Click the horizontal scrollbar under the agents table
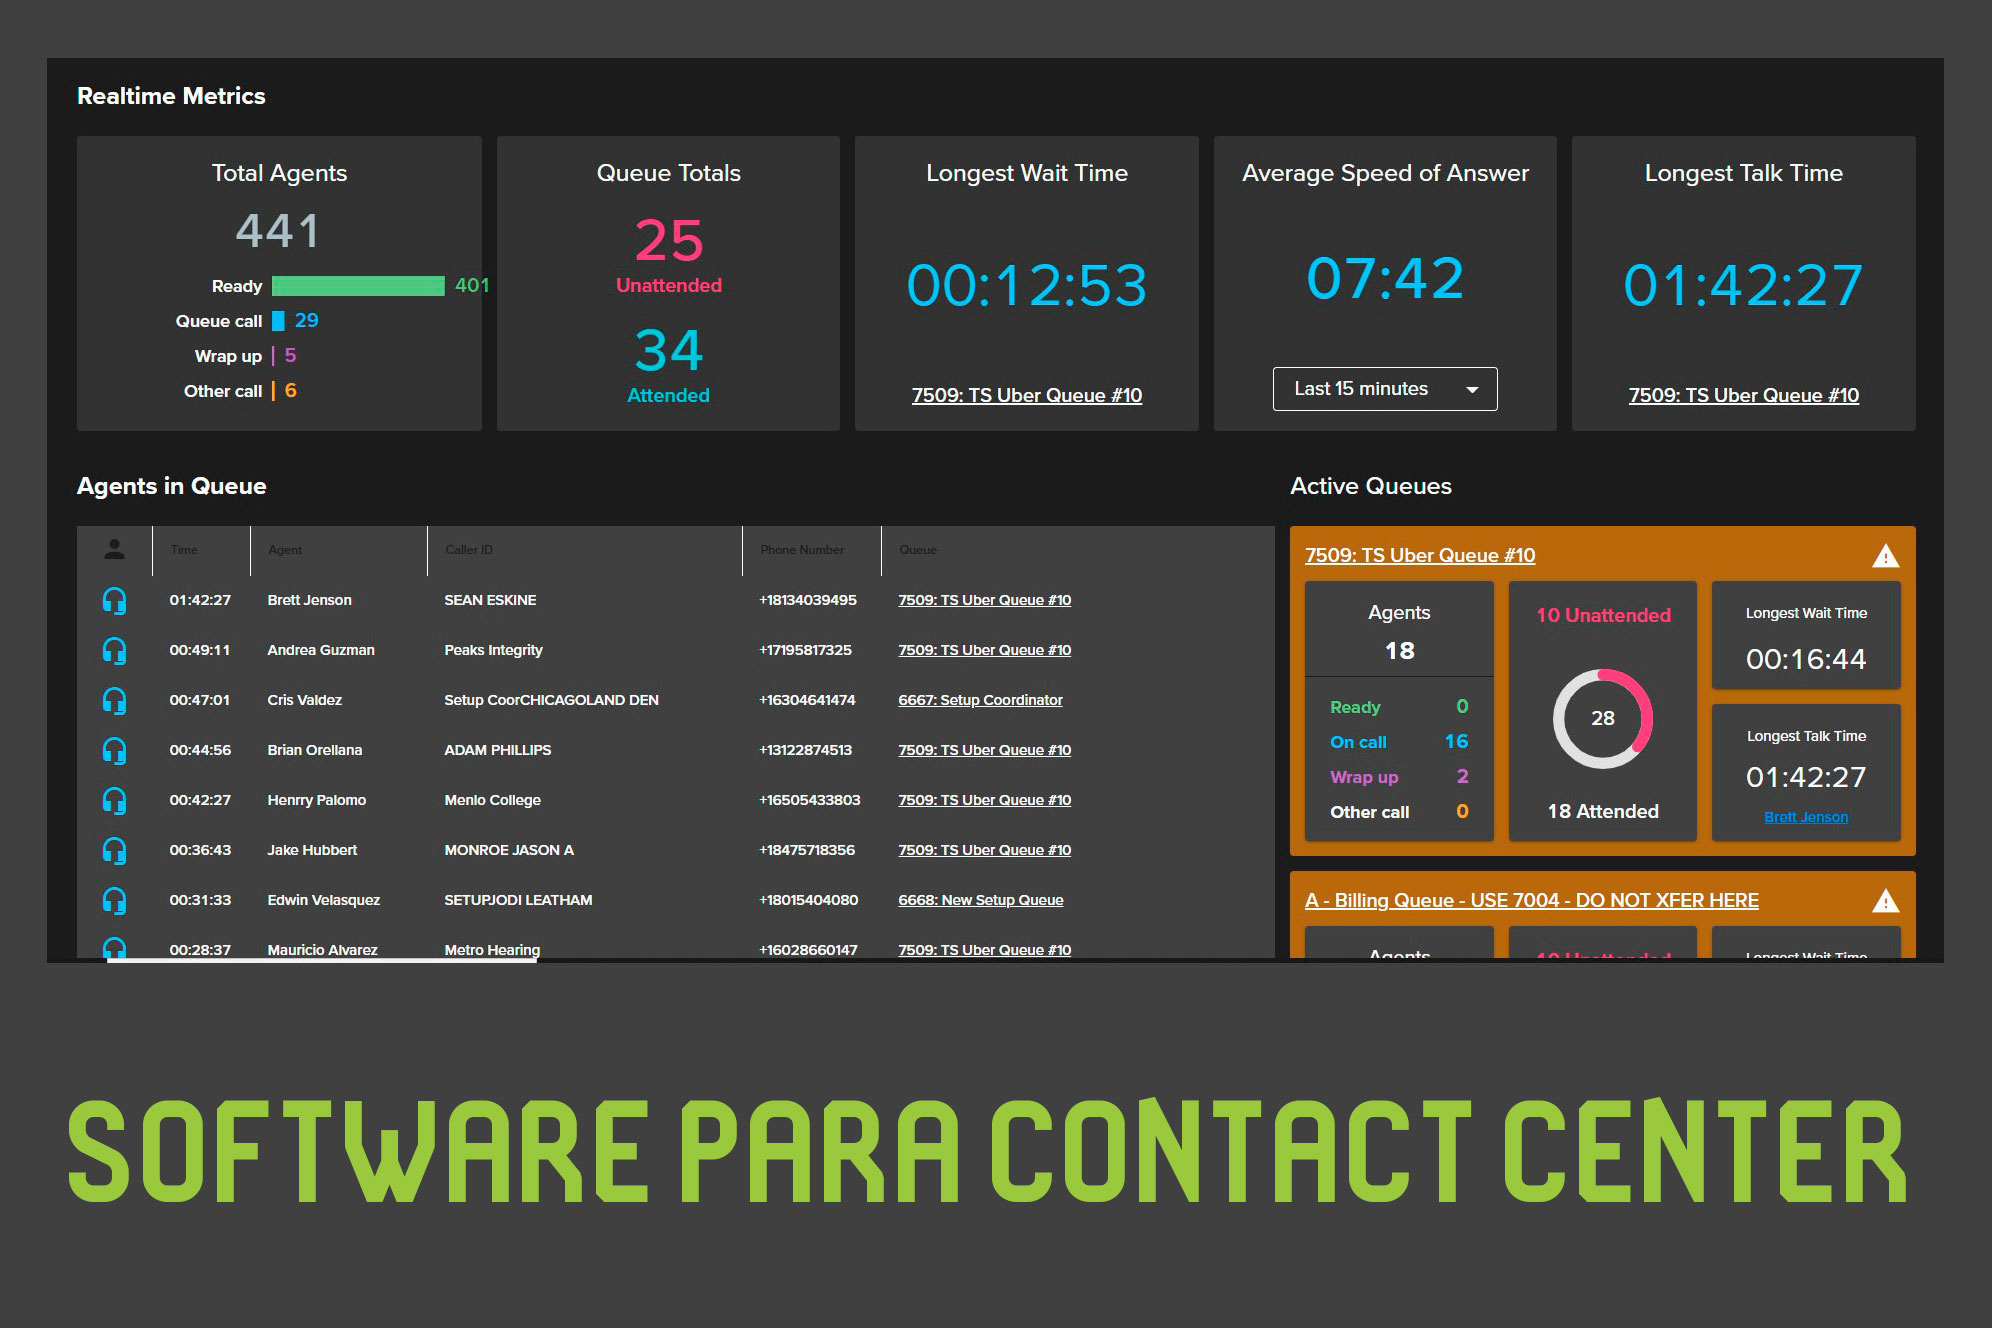Screen dimensions: 1992x1328 tap(322, 960)
